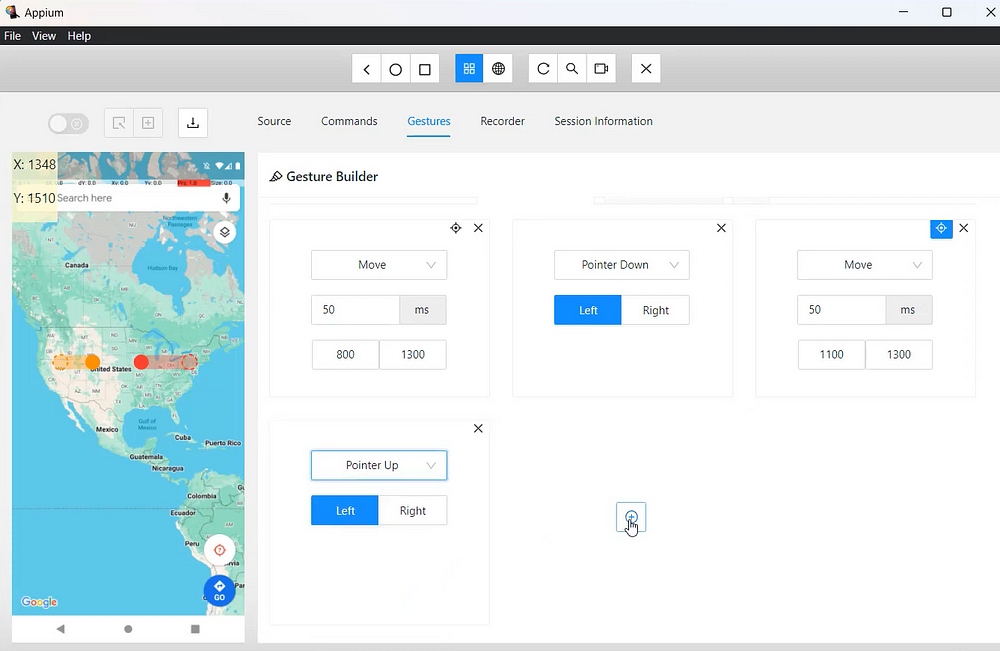This screenshot has height=651, width=1000.
Task: Start recording with the camera icon
Action: tap(601, 69)
